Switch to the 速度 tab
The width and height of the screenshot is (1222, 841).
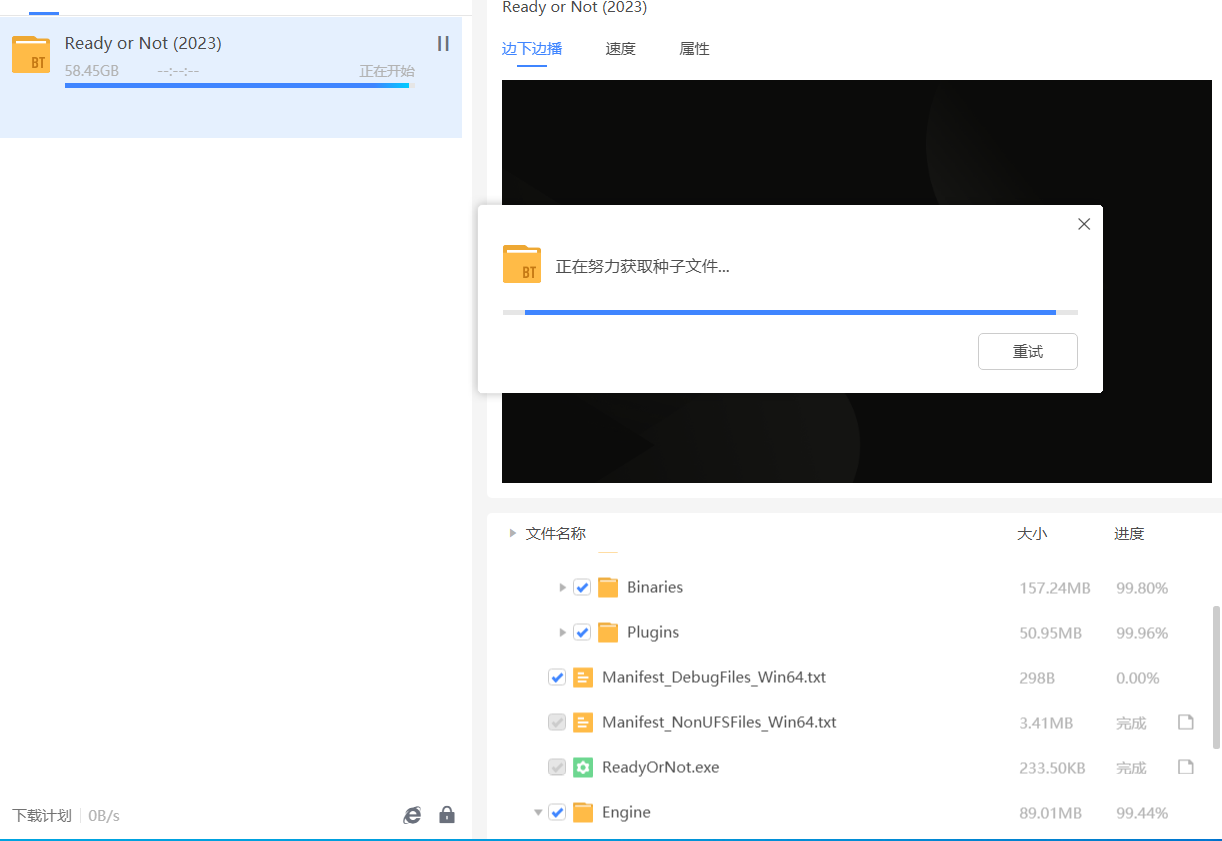coord(620,49)
